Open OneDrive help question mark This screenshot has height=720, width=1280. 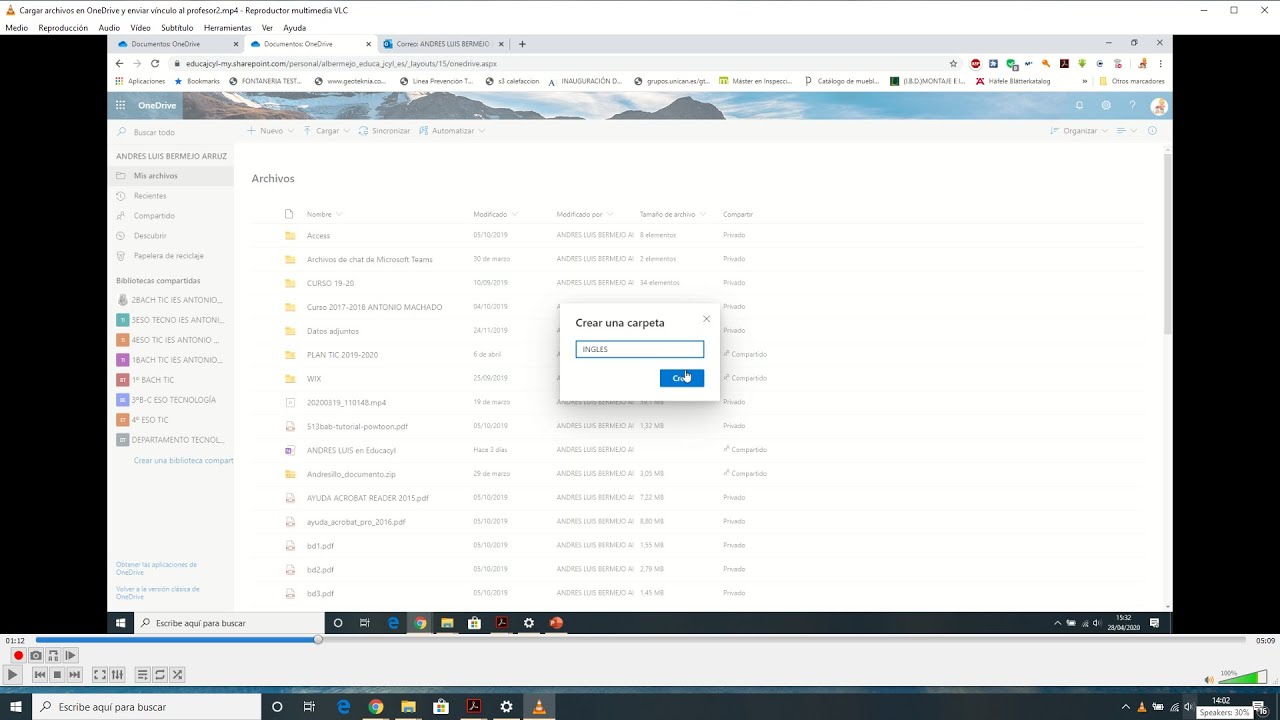point(1132,105)
